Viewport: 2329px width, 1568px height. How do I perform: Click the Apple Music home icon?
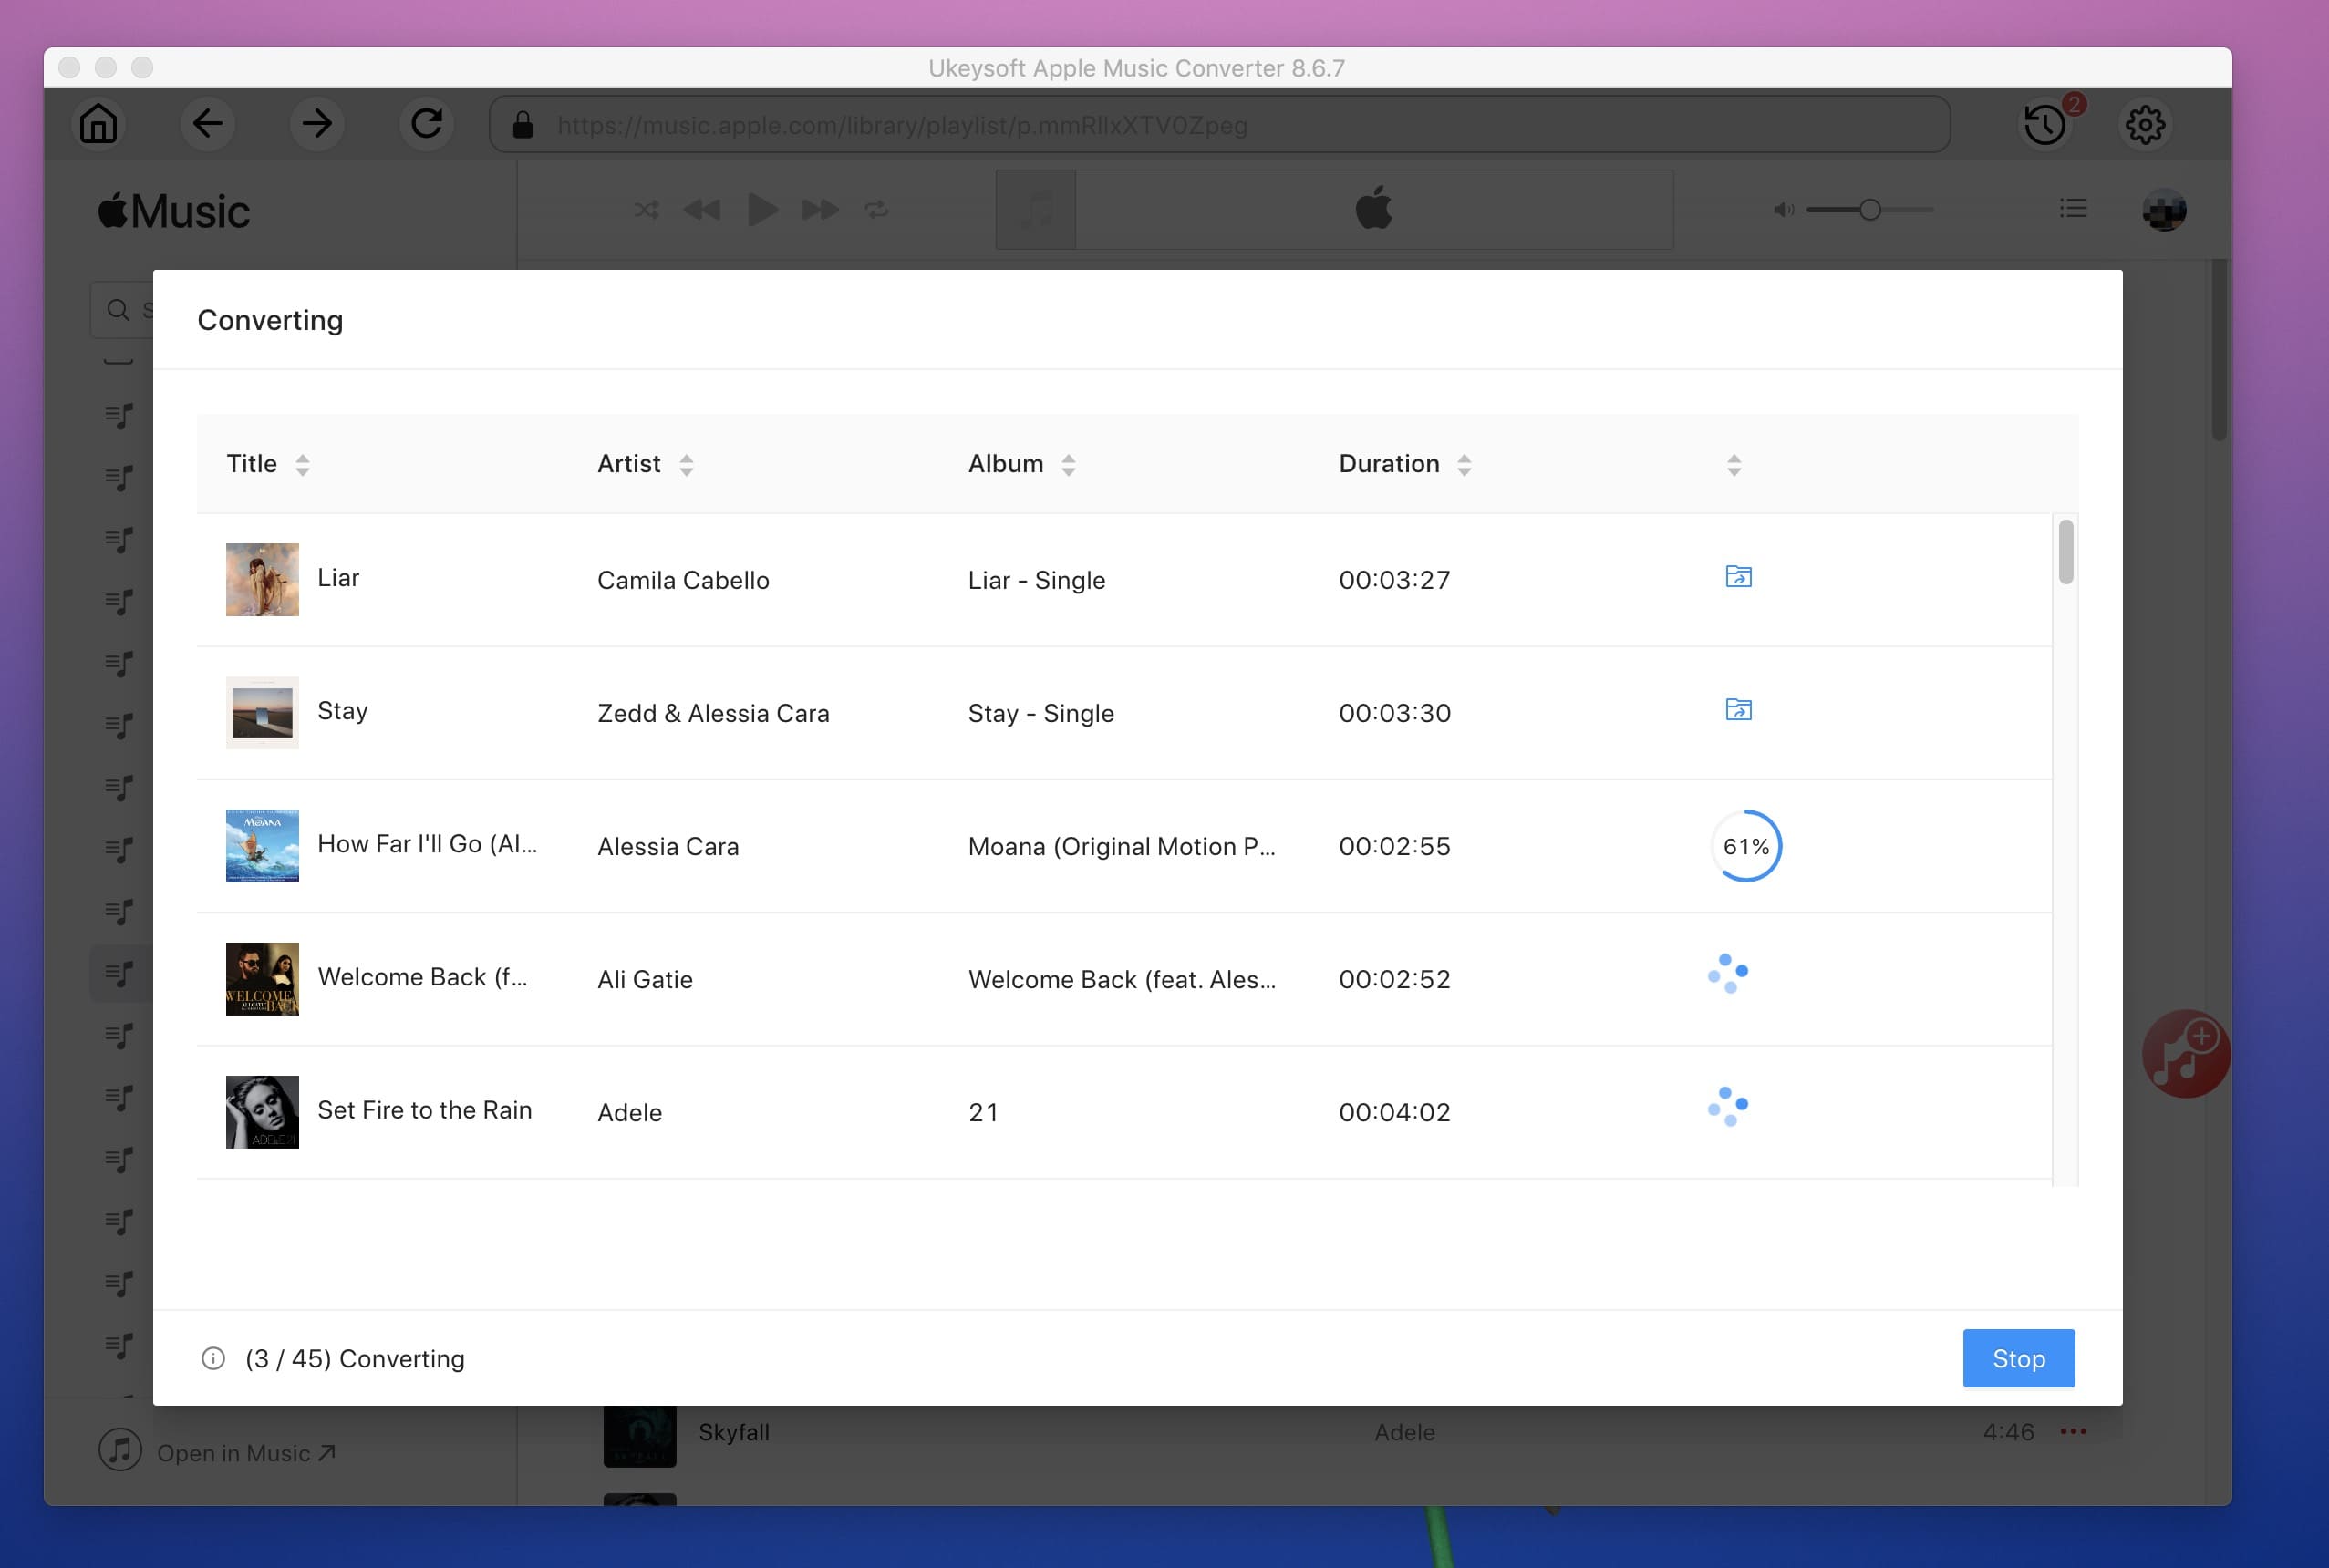(x=99, y=124)
